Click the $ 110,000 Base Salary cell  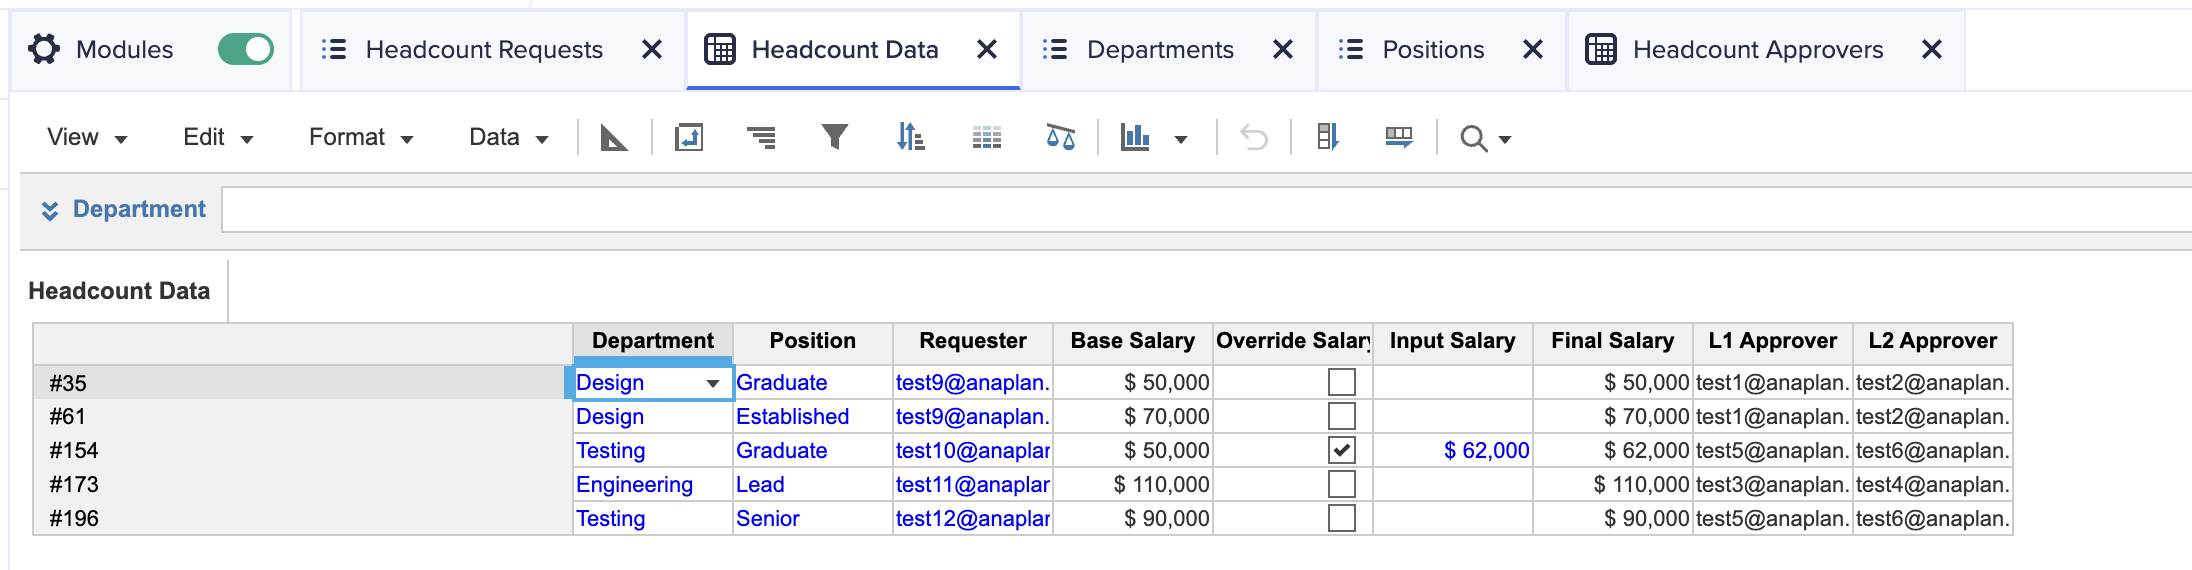(1133, 484)
